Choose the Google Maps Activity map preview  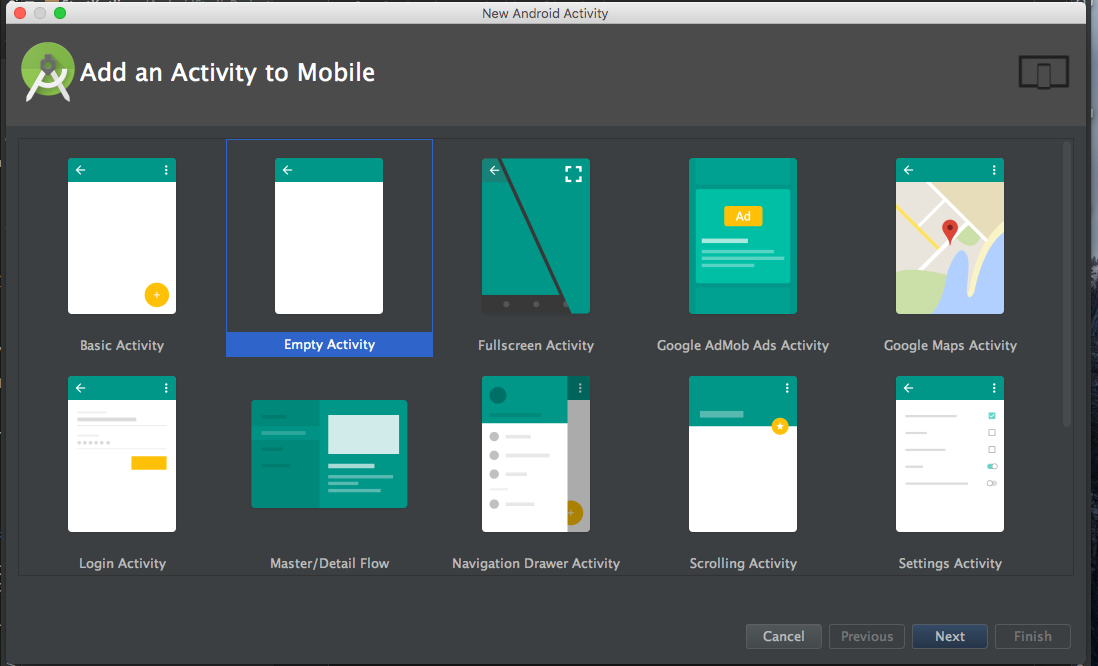point(950,236)
